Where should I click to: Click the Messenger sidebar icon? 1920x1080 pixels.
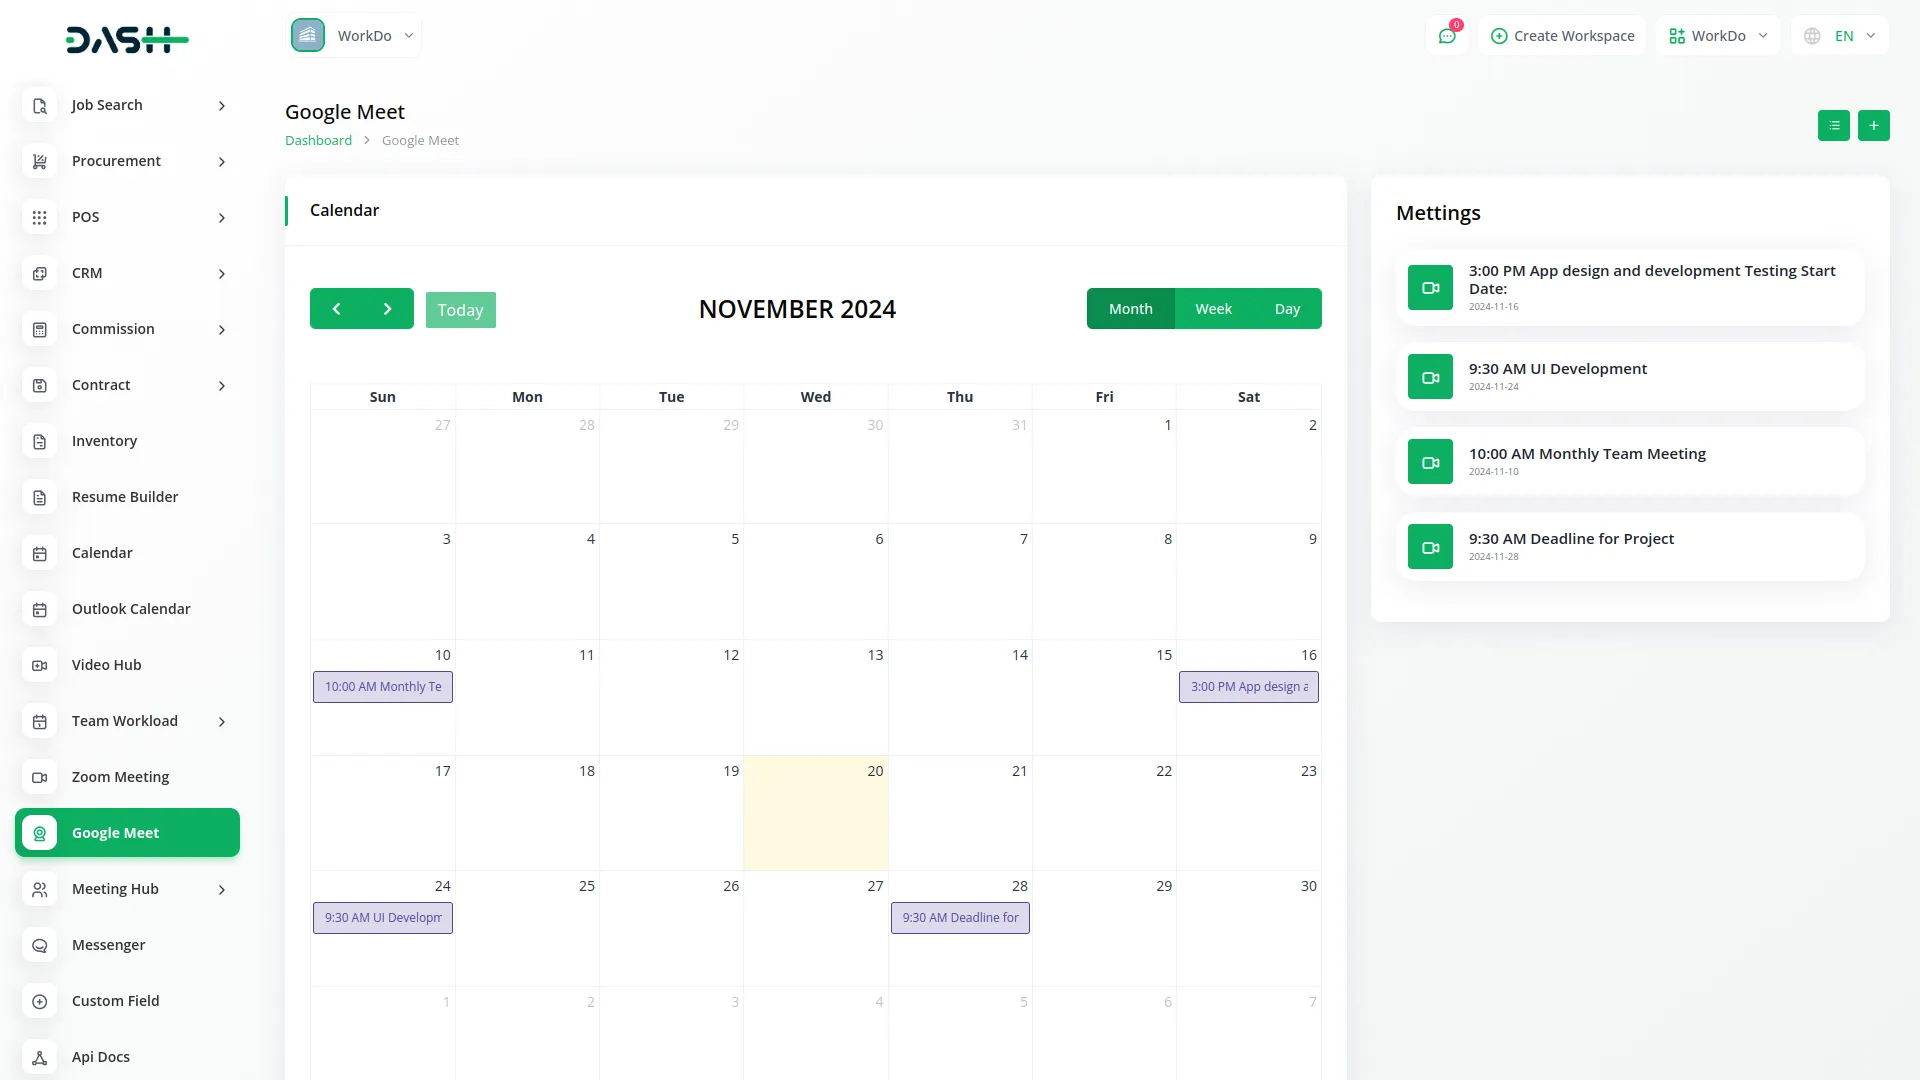coord(40,945)
